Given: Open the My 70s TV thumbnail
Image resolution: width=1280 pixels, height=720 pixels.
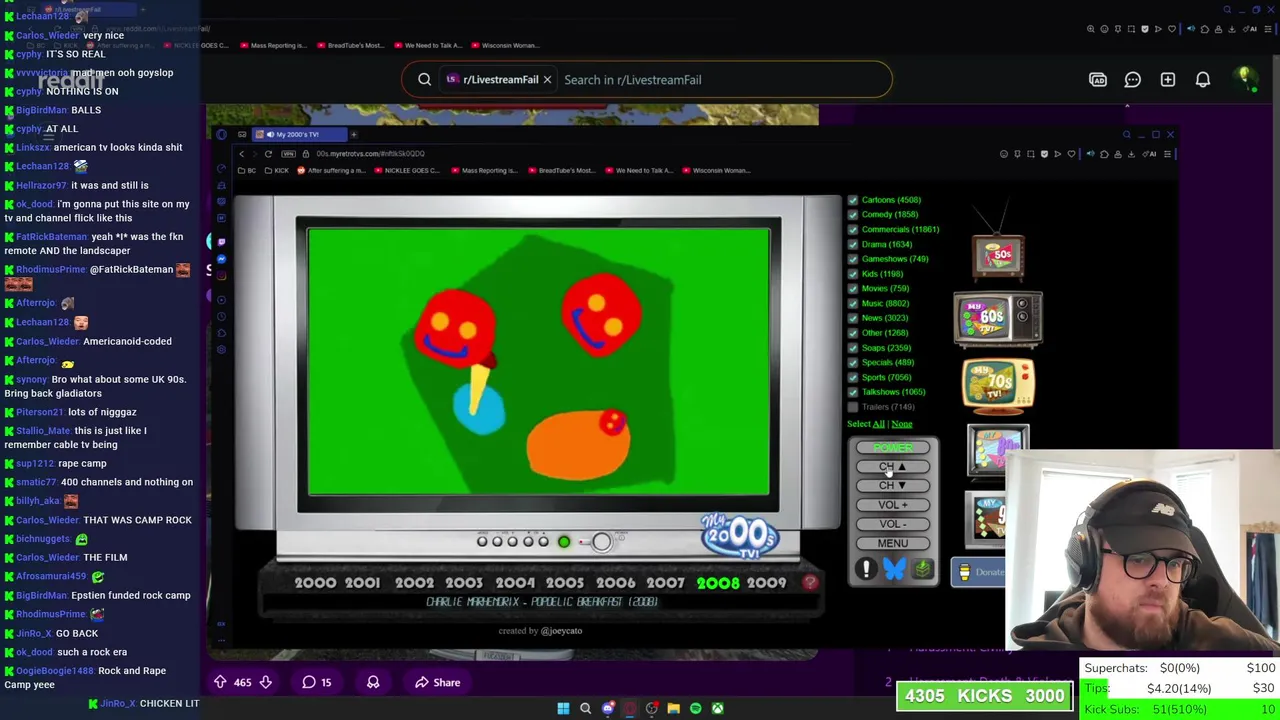Looking at the screenshot, I should tap(998, 385).
